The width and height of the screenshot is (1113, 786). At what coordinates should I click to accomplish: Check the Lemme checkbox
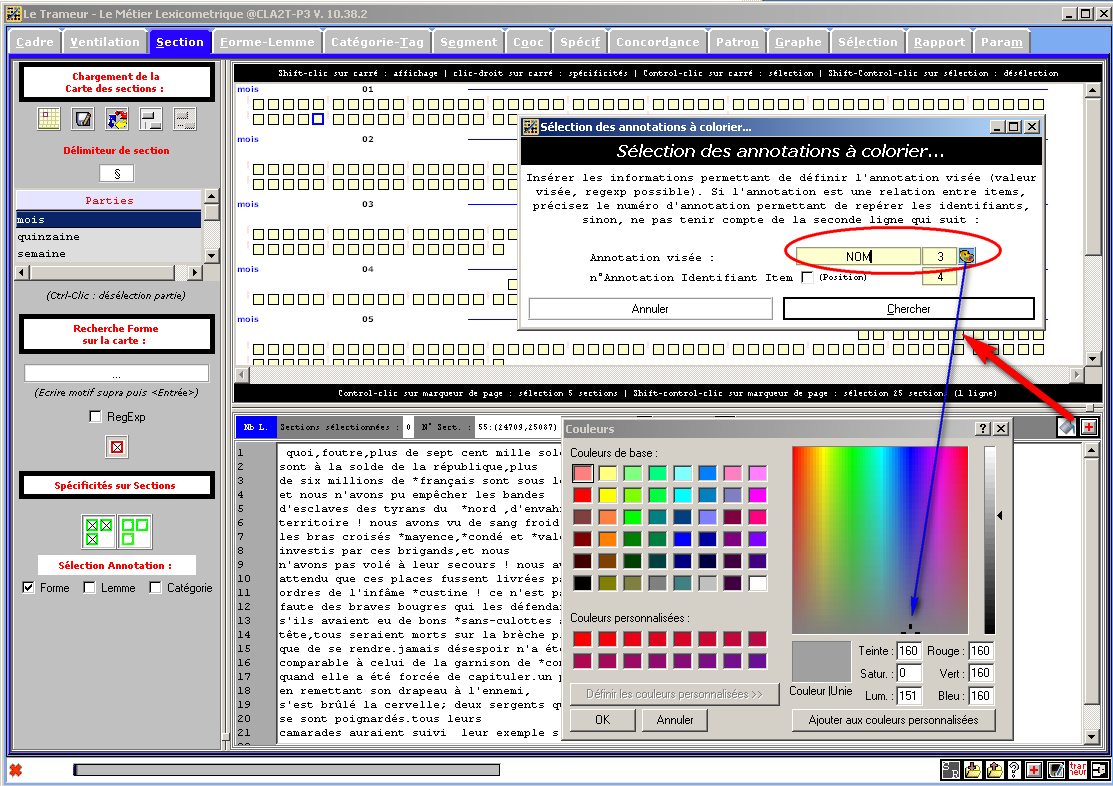89,588
